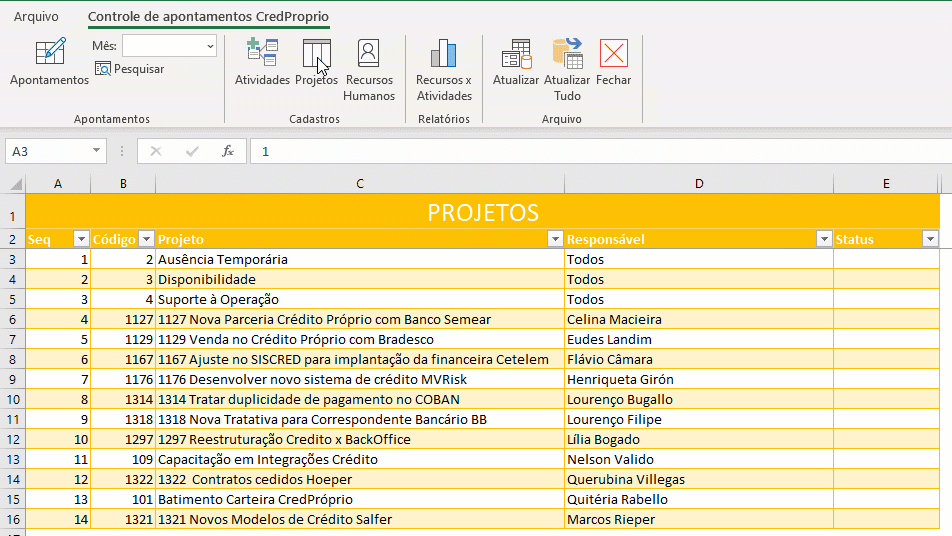
Task: Click the PROJETOS title cell
Action: click(x=483, y=212)
